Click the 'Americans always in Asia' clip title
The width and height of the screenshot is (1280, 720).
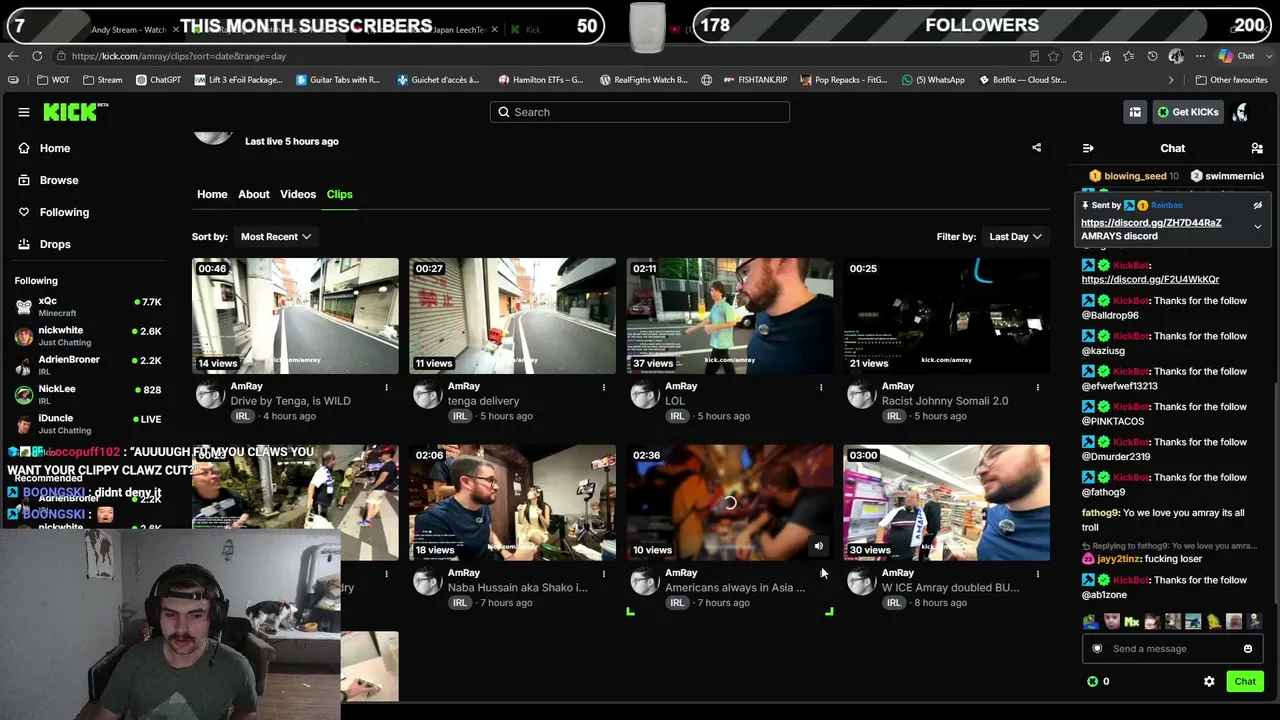tap(735, 588)
